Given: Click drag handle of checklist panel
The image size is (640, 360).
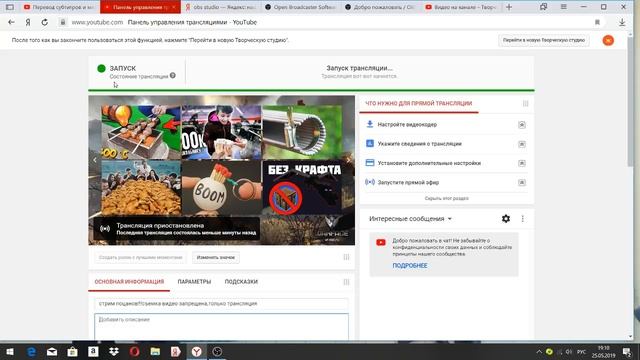Looking at the screenshot, I should pos(525,104).
